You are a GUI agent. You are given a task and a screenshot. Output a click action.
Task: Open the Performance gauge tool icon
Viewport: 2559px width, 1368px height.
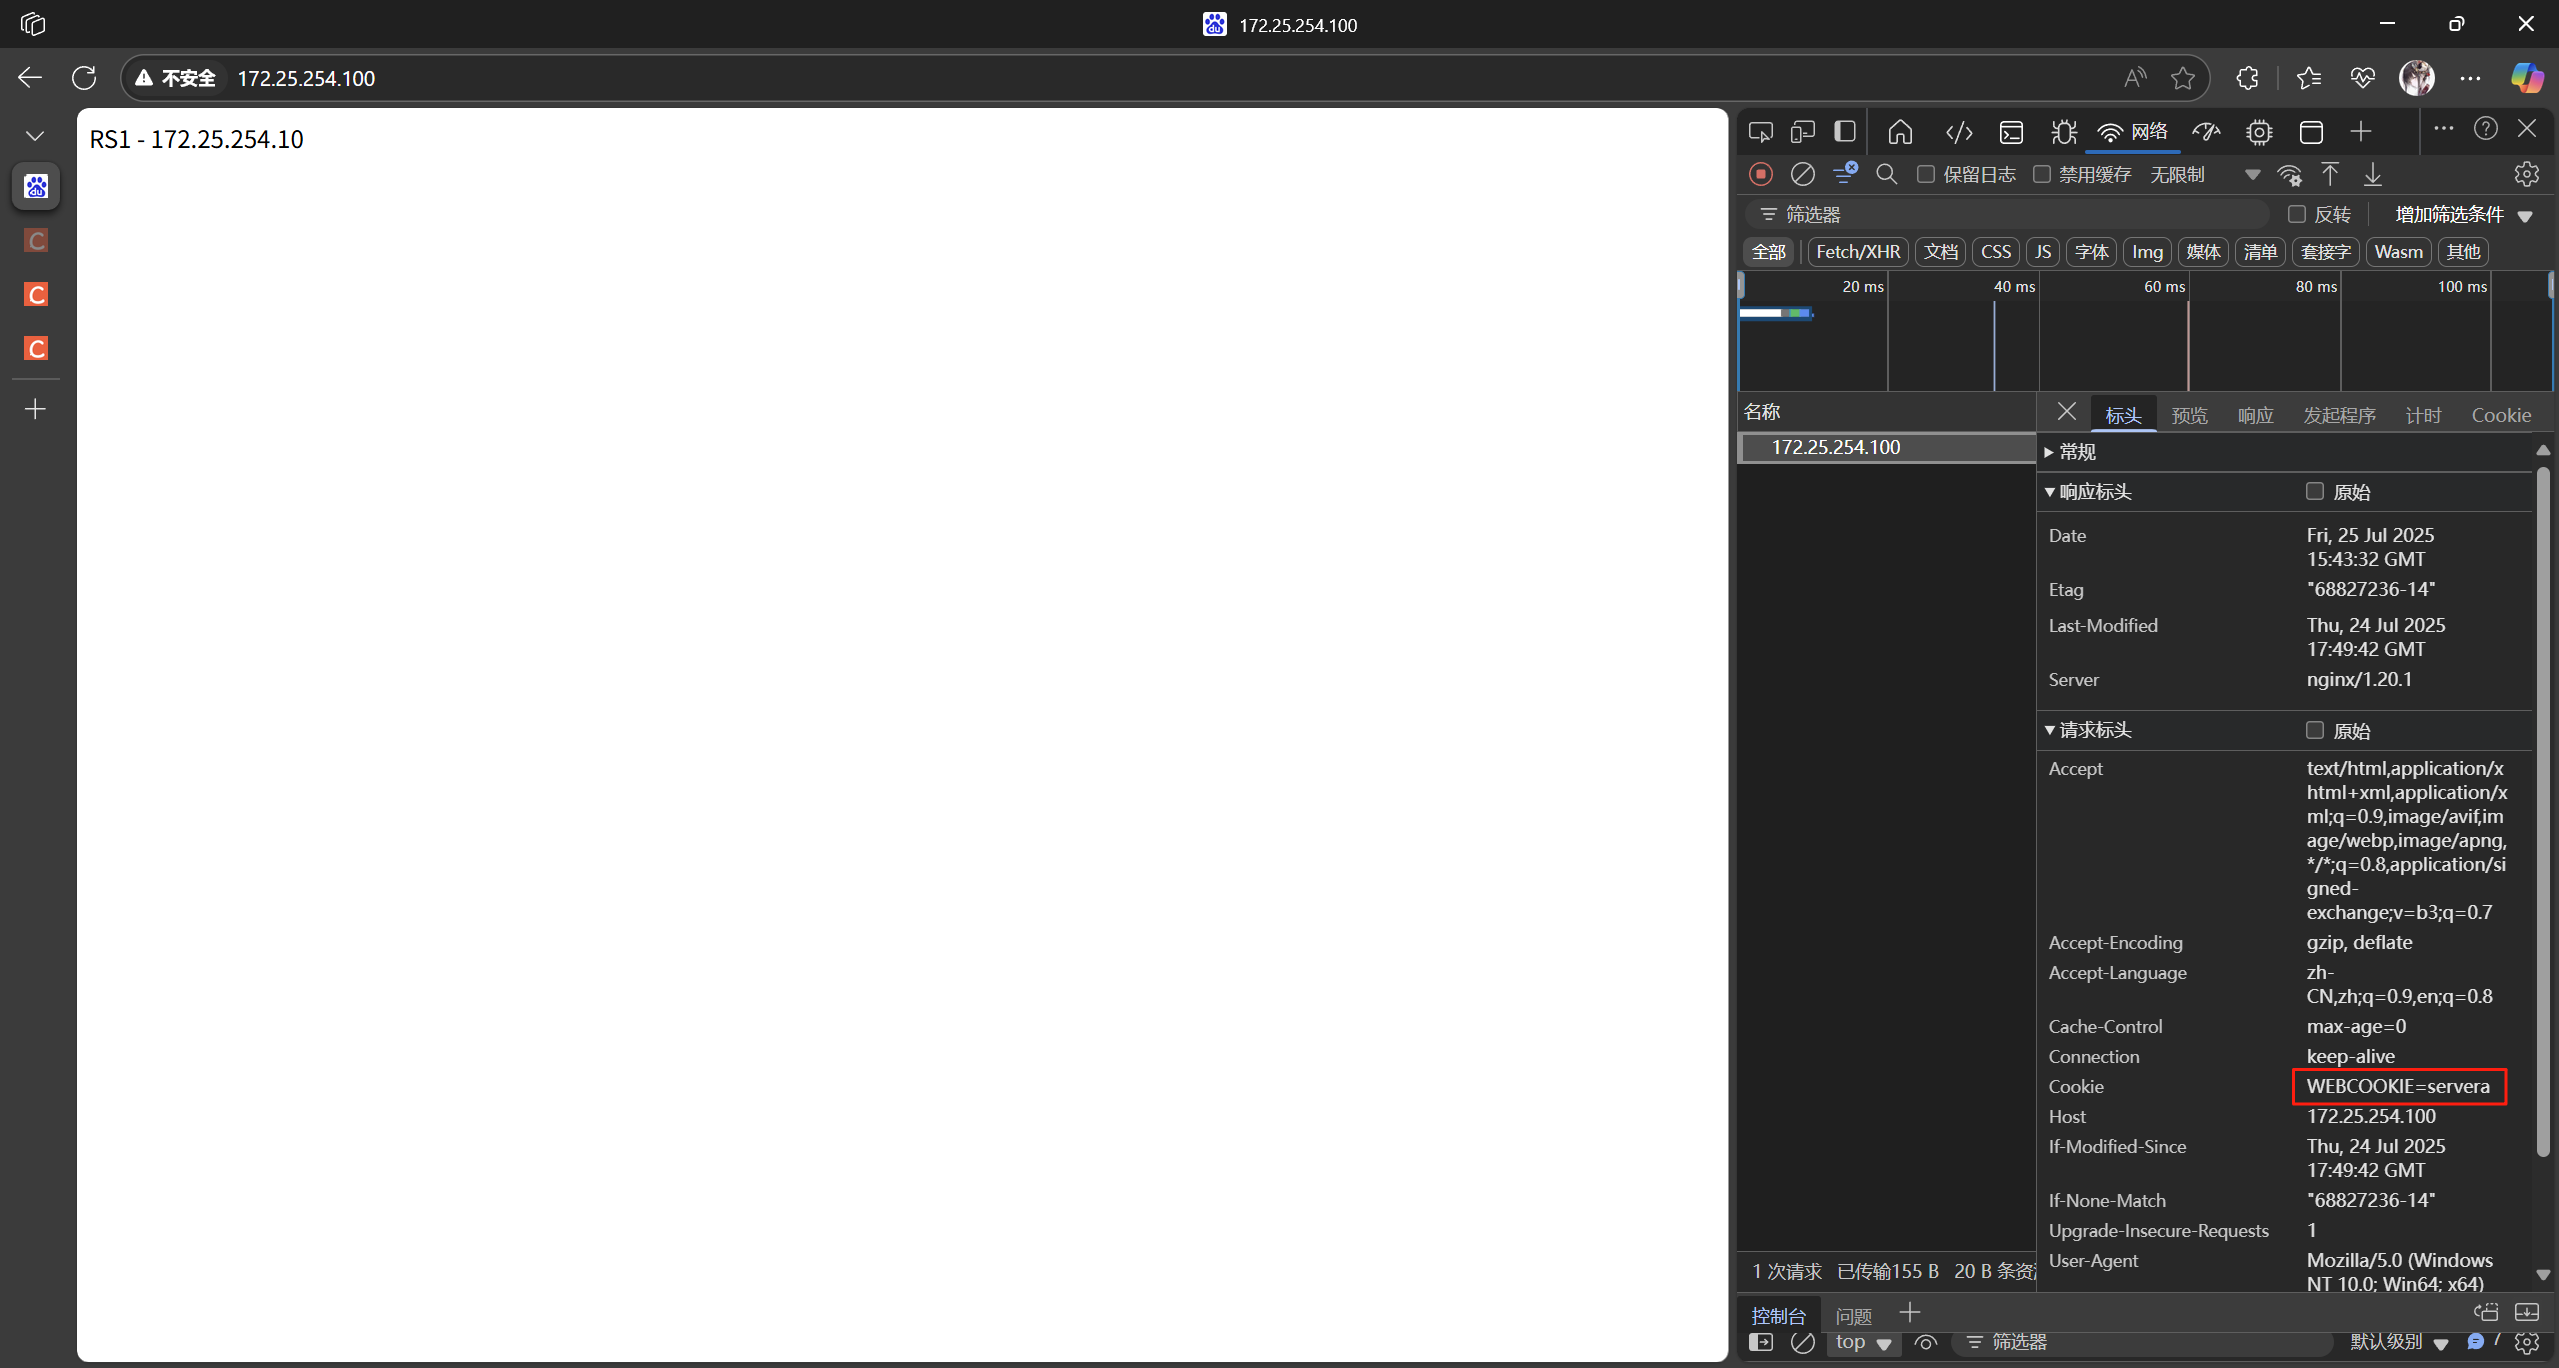2206,132
